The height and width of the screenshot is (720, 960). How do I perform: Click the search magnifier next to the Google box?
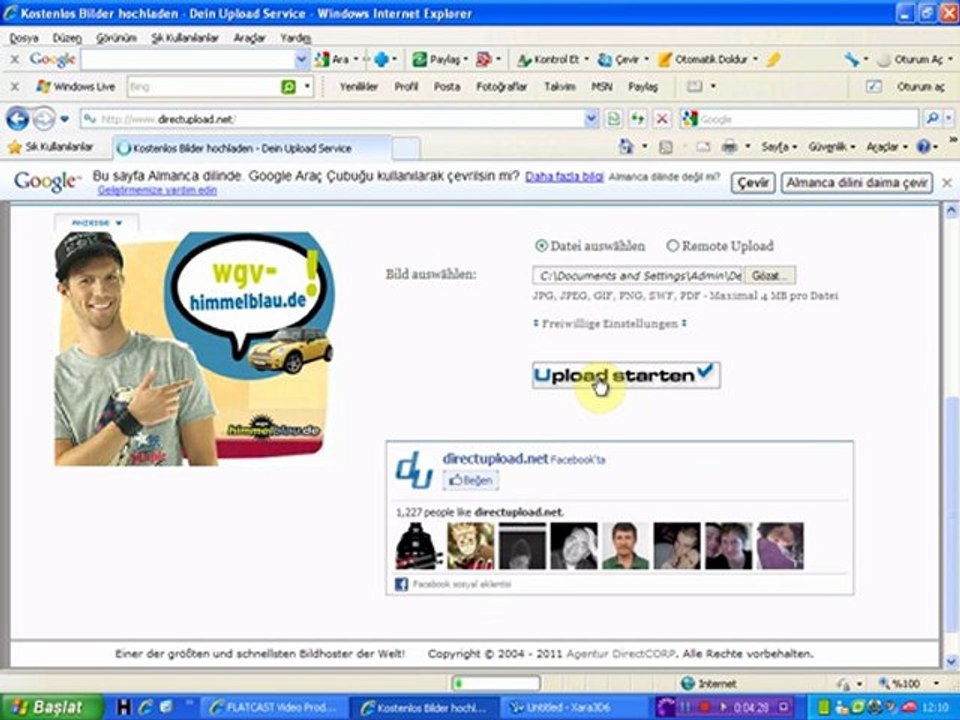[x=932, y=118]
